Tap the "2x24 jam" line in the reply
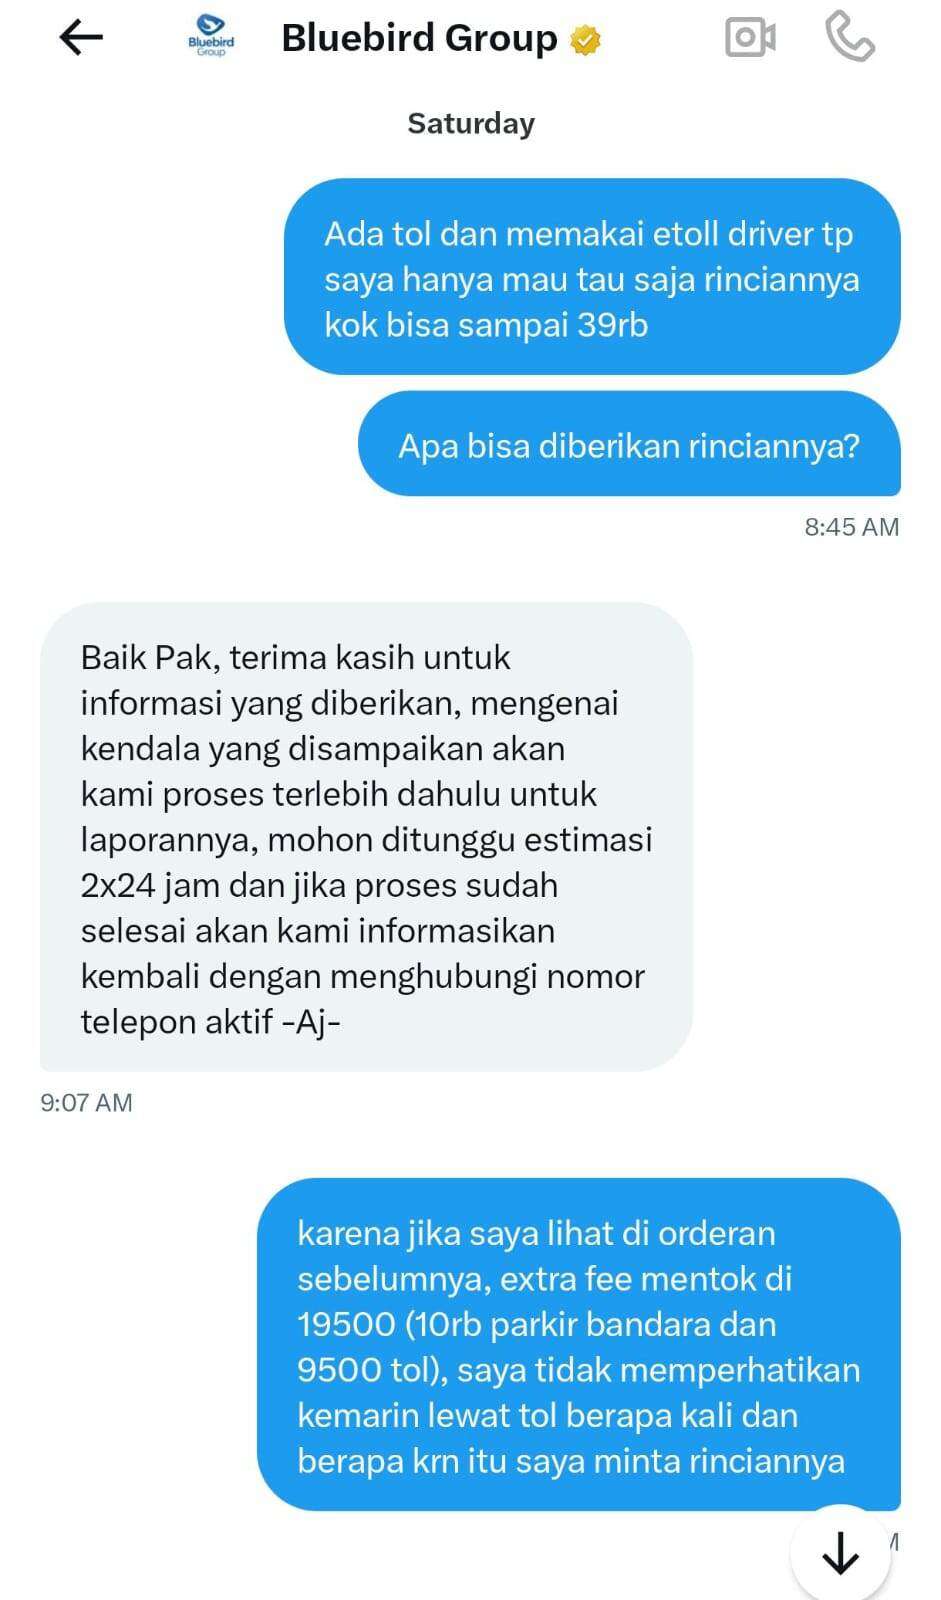 [319, 885]
